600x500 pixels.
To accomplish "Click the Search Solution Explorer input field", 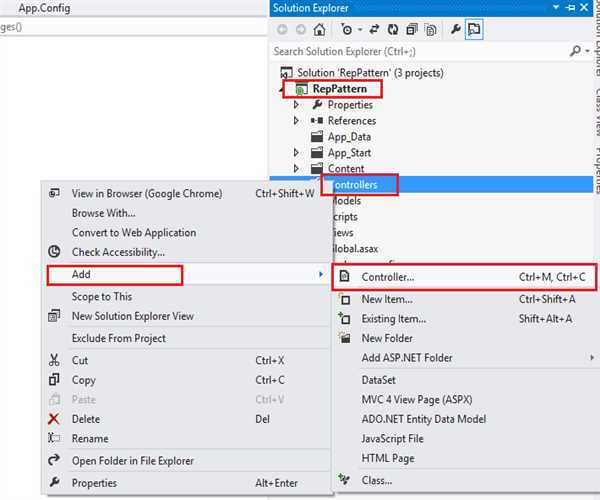I will tap(420, 51).
